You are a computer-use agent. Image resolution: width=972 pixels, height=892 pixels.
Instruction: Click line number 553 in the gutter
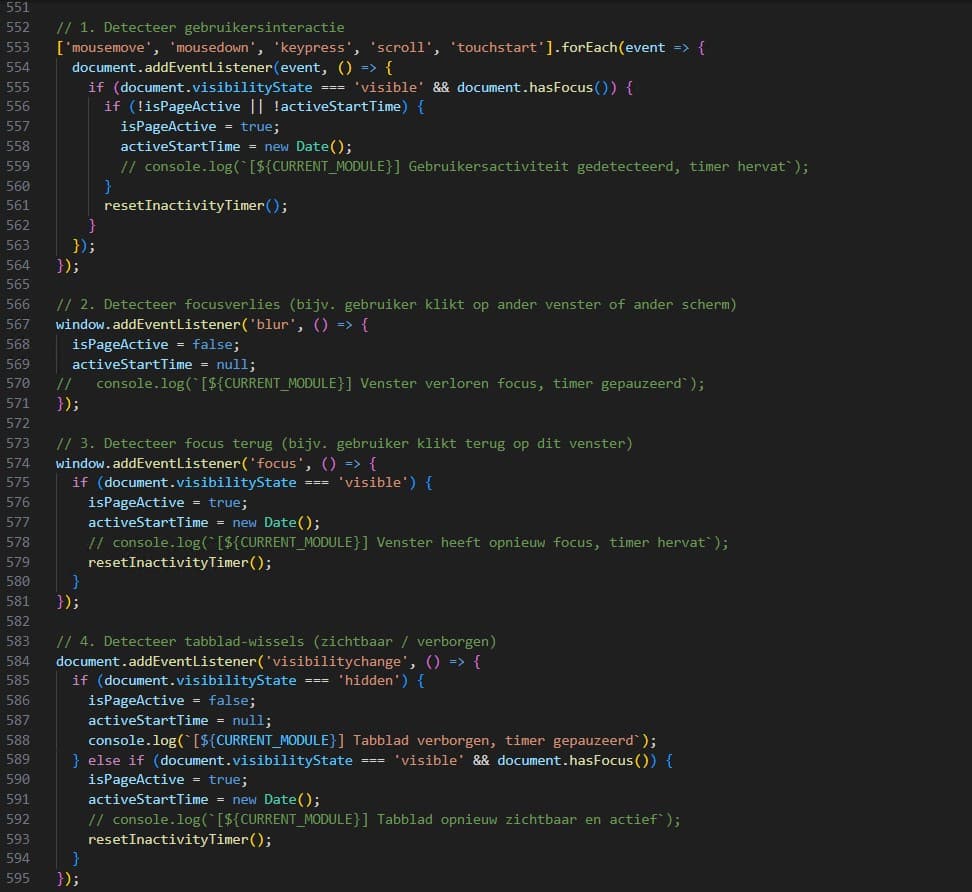point(18,47)
